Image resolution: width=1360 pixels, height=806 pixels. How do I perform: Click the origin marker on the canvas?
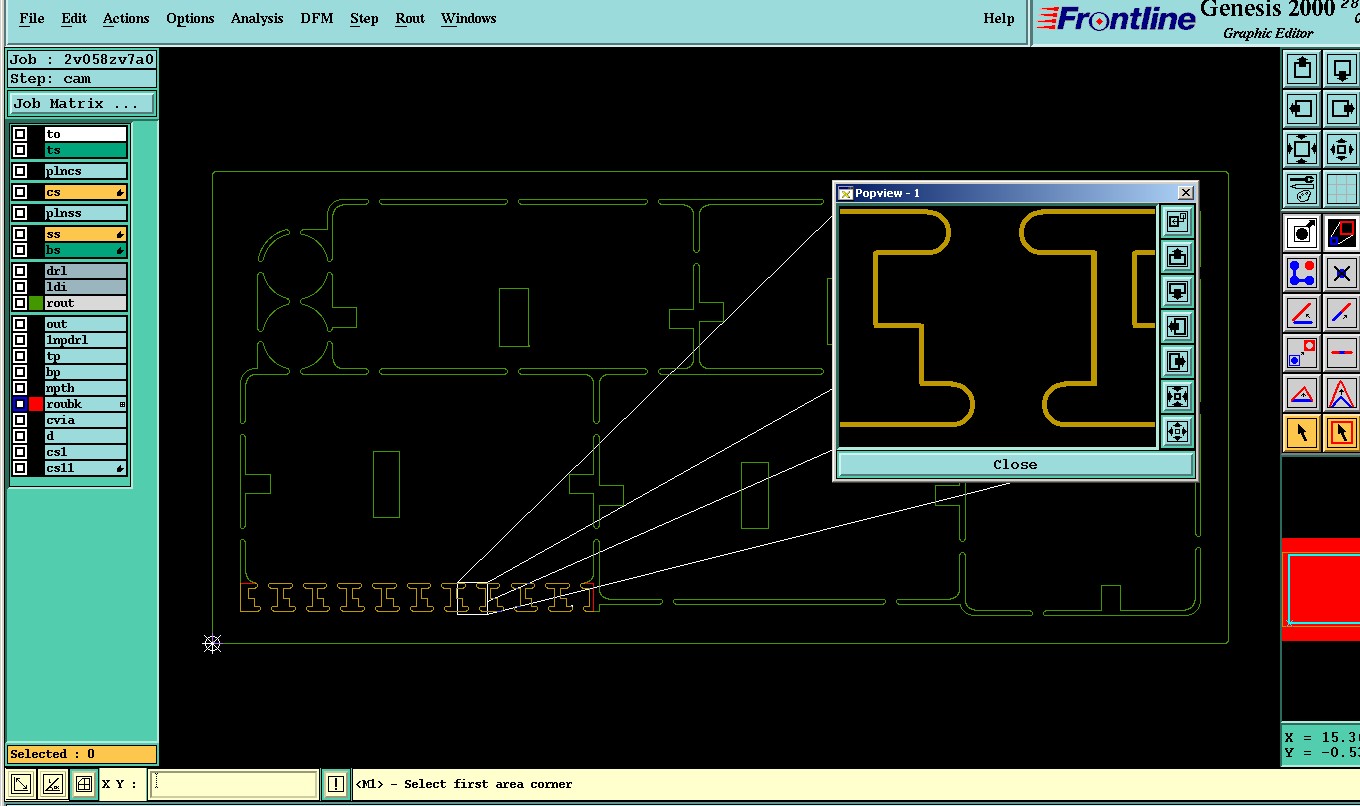tap(212, 644)
